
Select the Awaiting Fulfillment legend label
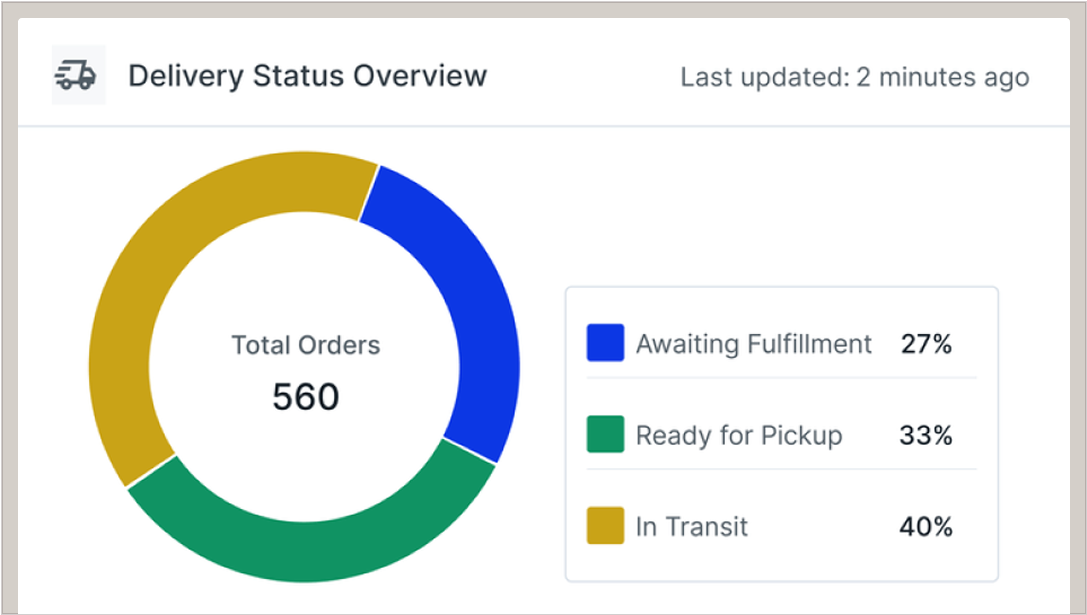(754, 344)
